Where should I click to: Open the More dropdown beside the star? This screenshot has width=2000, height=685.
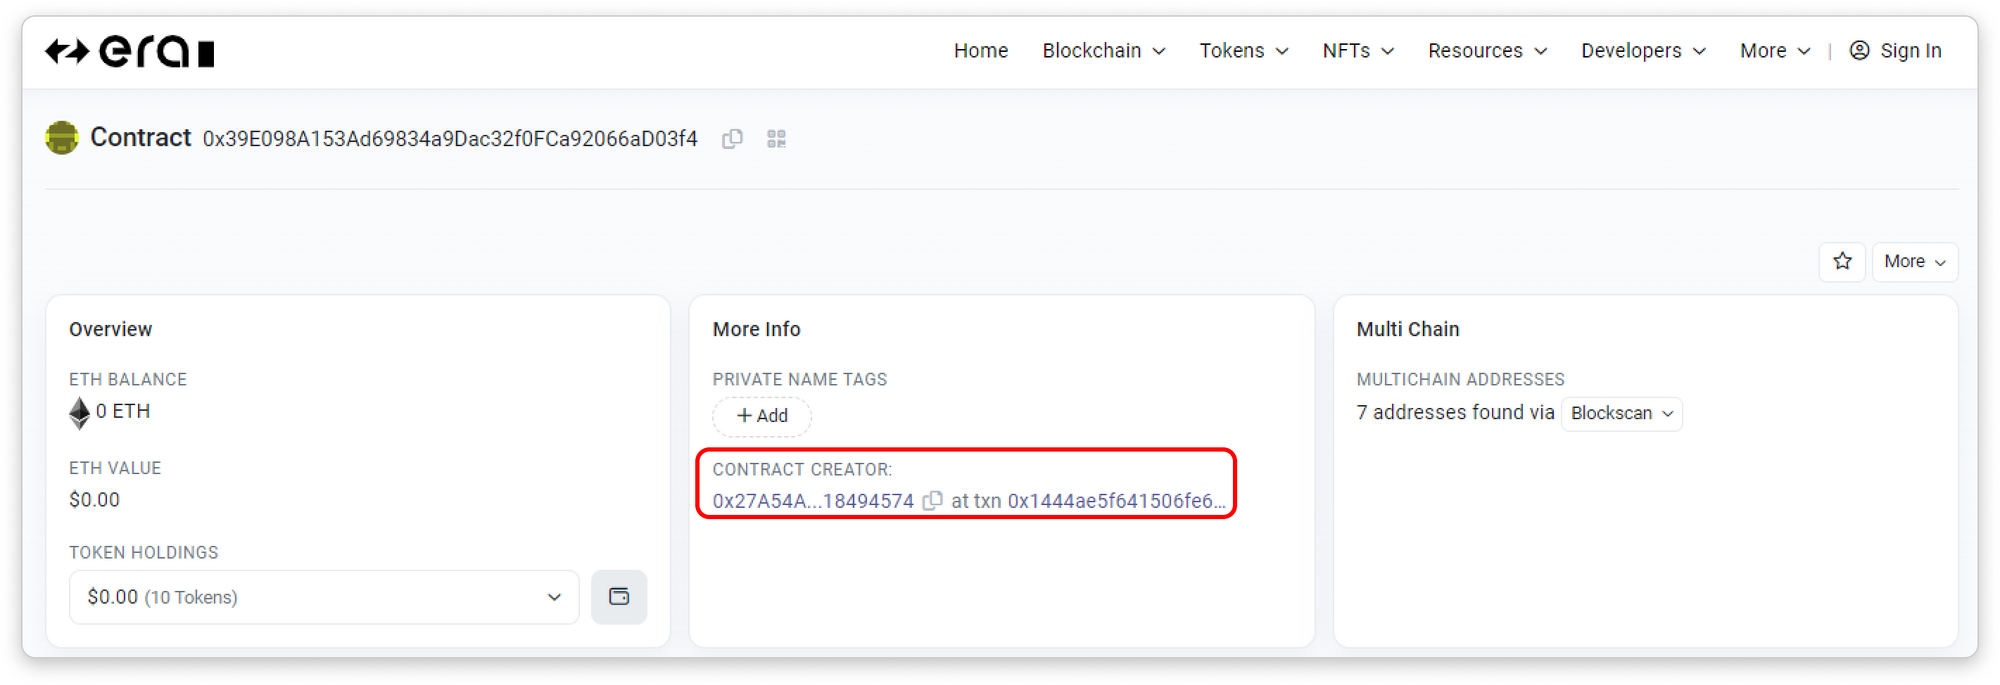[x=1914, y=262]
